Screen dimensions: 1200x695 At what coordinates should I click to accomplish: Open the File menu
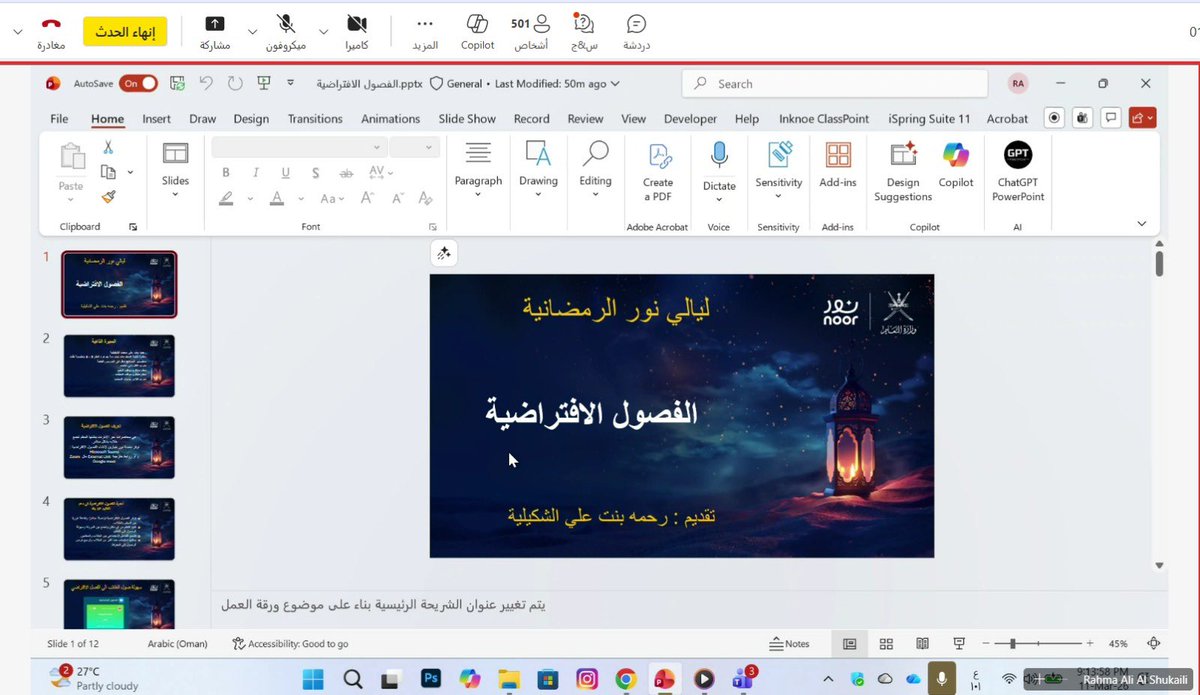point(59,118)
